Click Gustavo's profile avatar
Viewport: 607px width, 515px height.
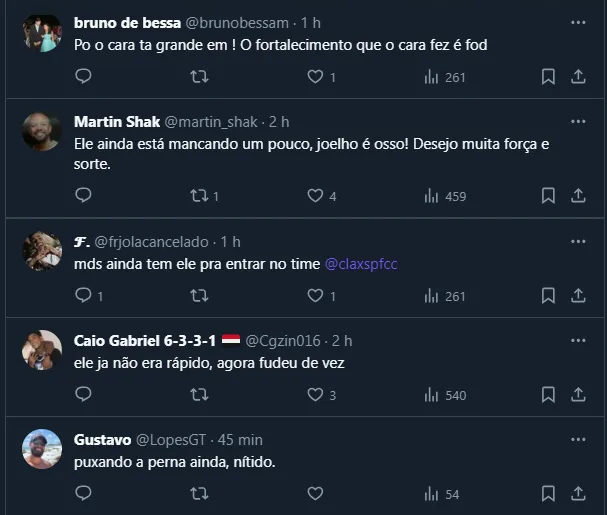[41, 449]
